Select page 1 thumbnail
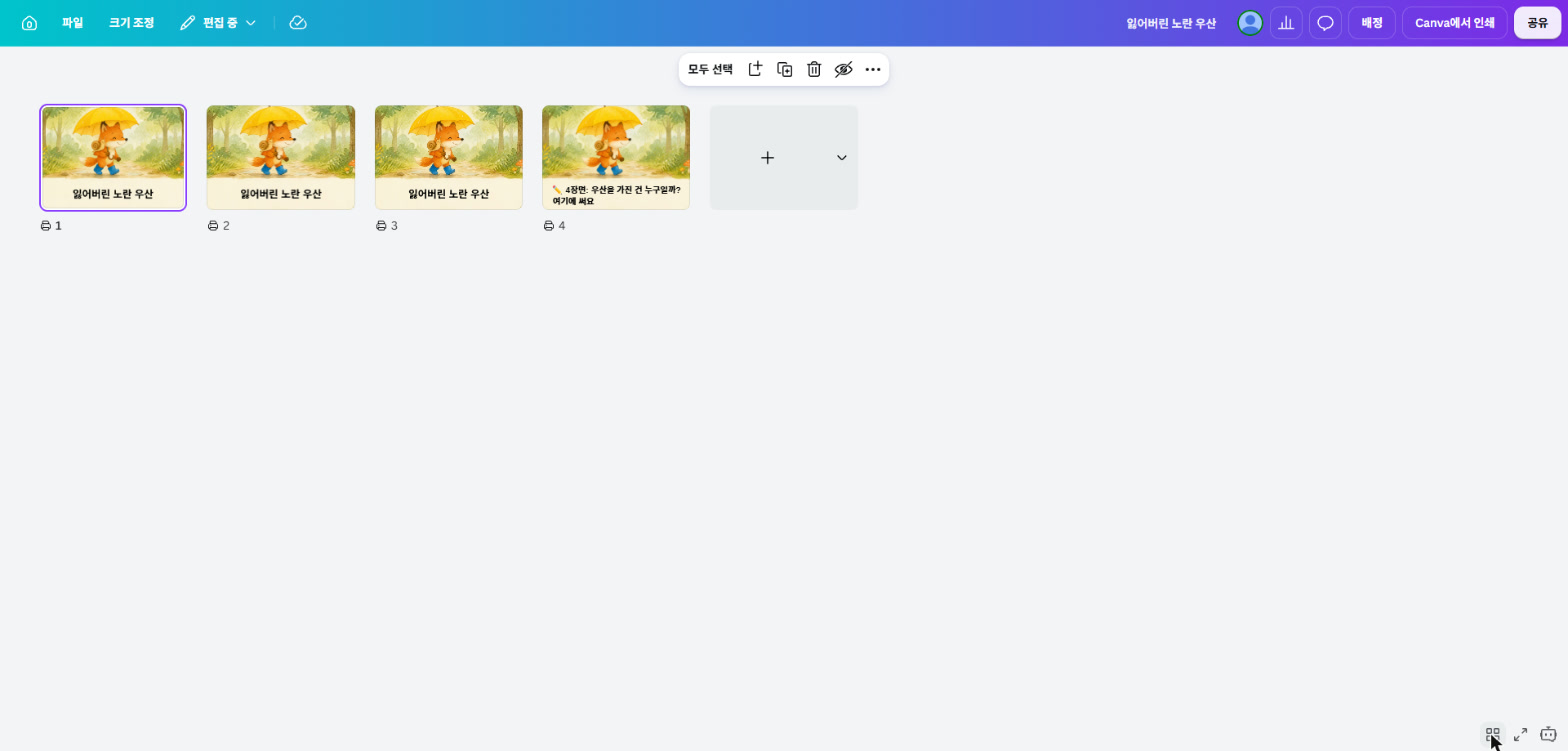This screenshot has height=751, width=1568. click(x=113, y=158)
